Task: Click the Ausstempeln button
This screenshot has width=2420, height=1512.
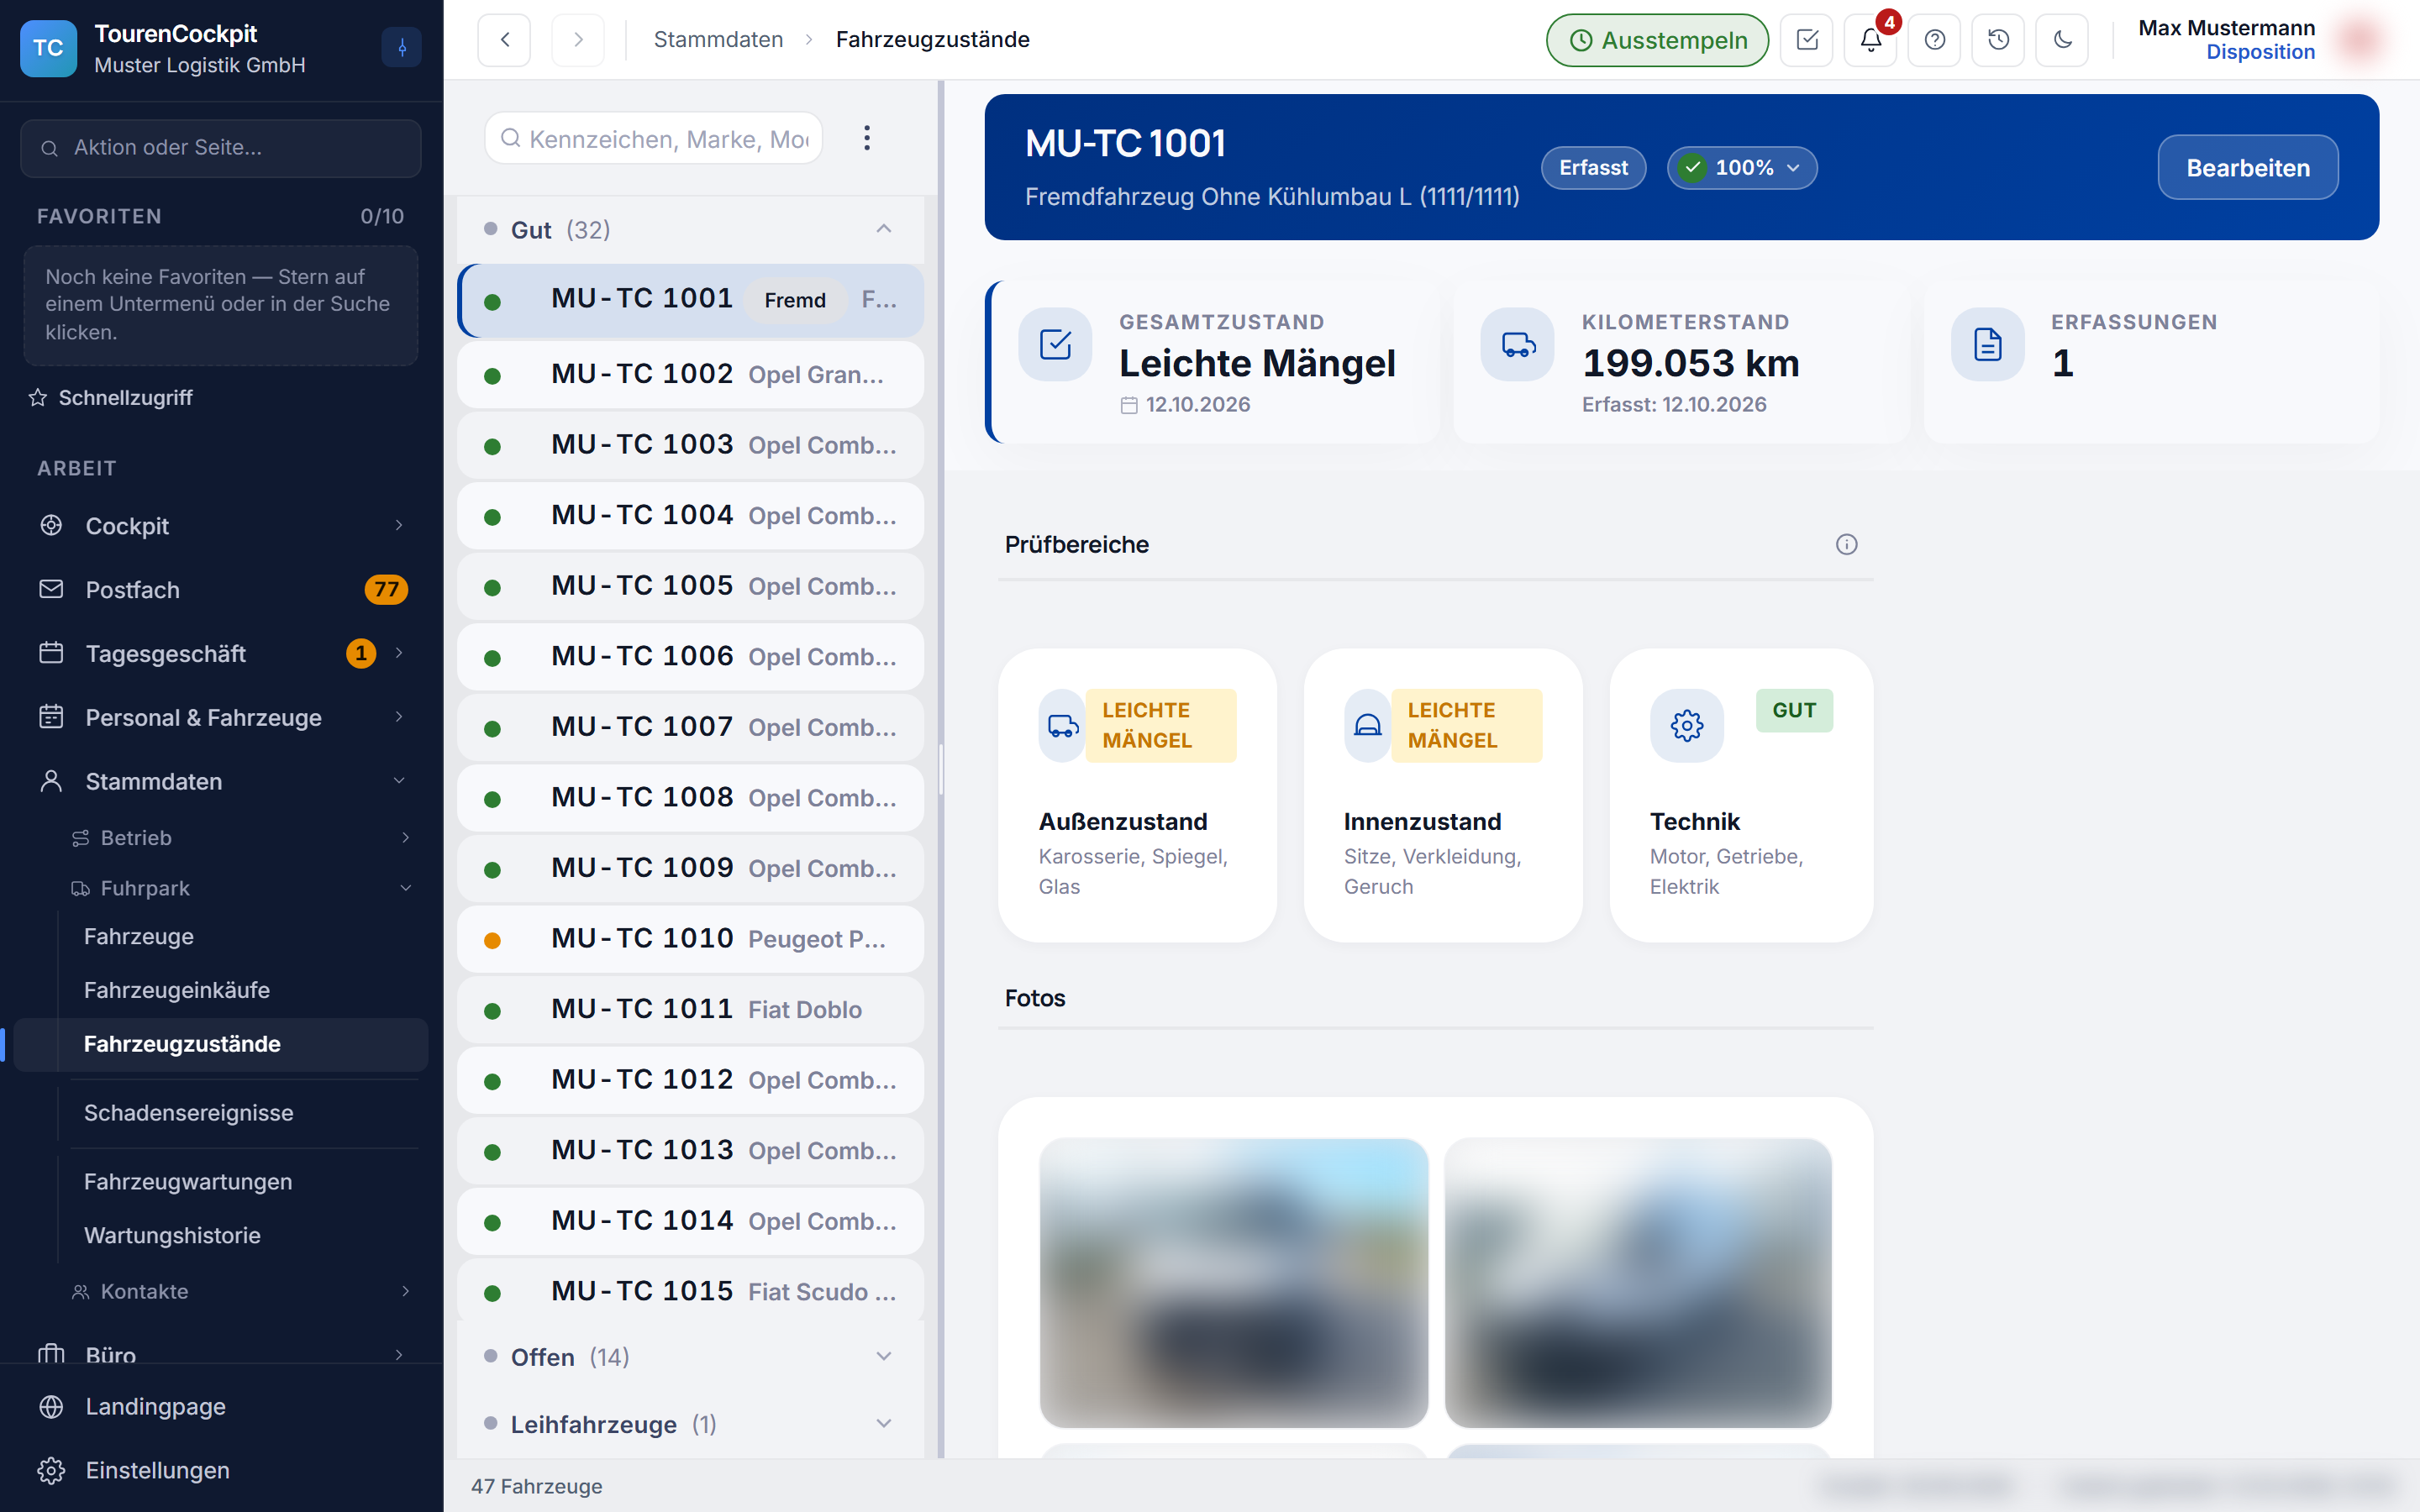Action: [1657, 40]
